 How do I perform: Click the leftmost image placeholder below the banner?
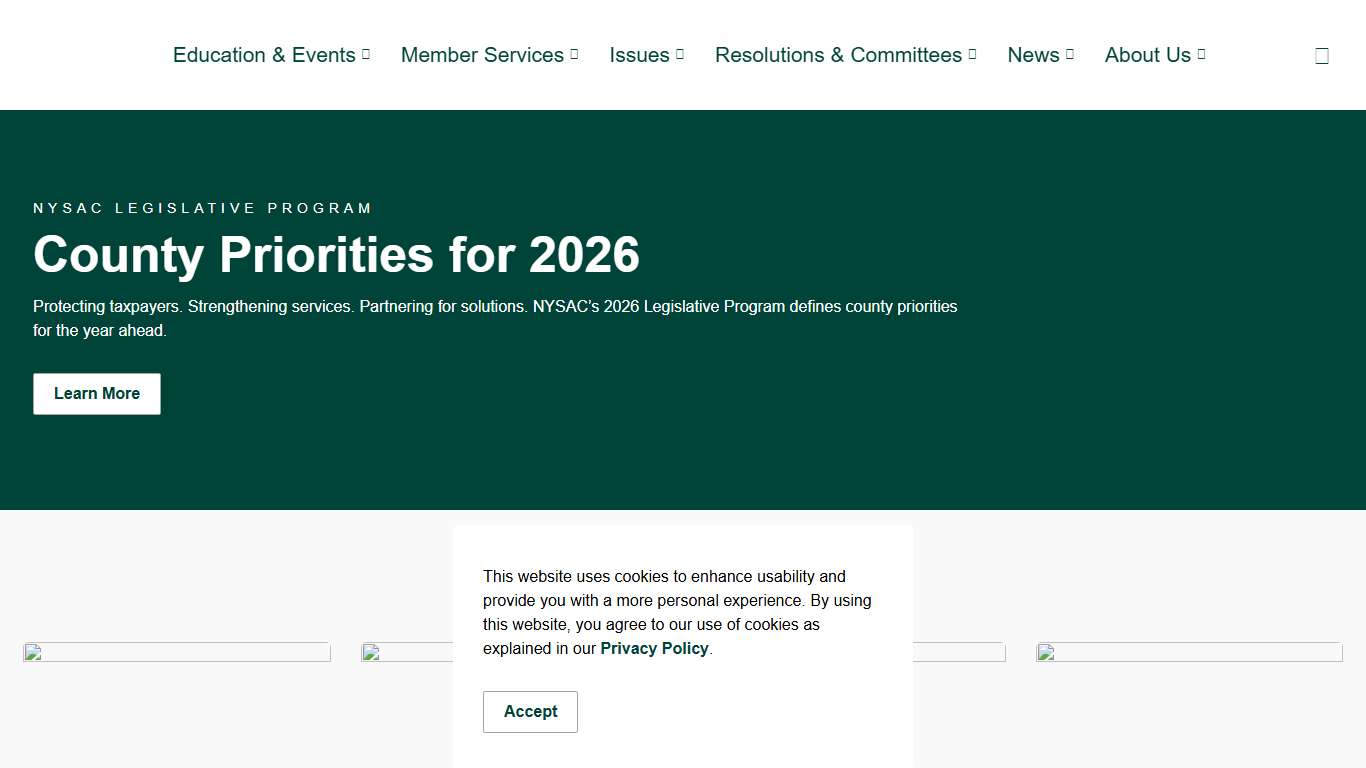click(x=177, y=652)
